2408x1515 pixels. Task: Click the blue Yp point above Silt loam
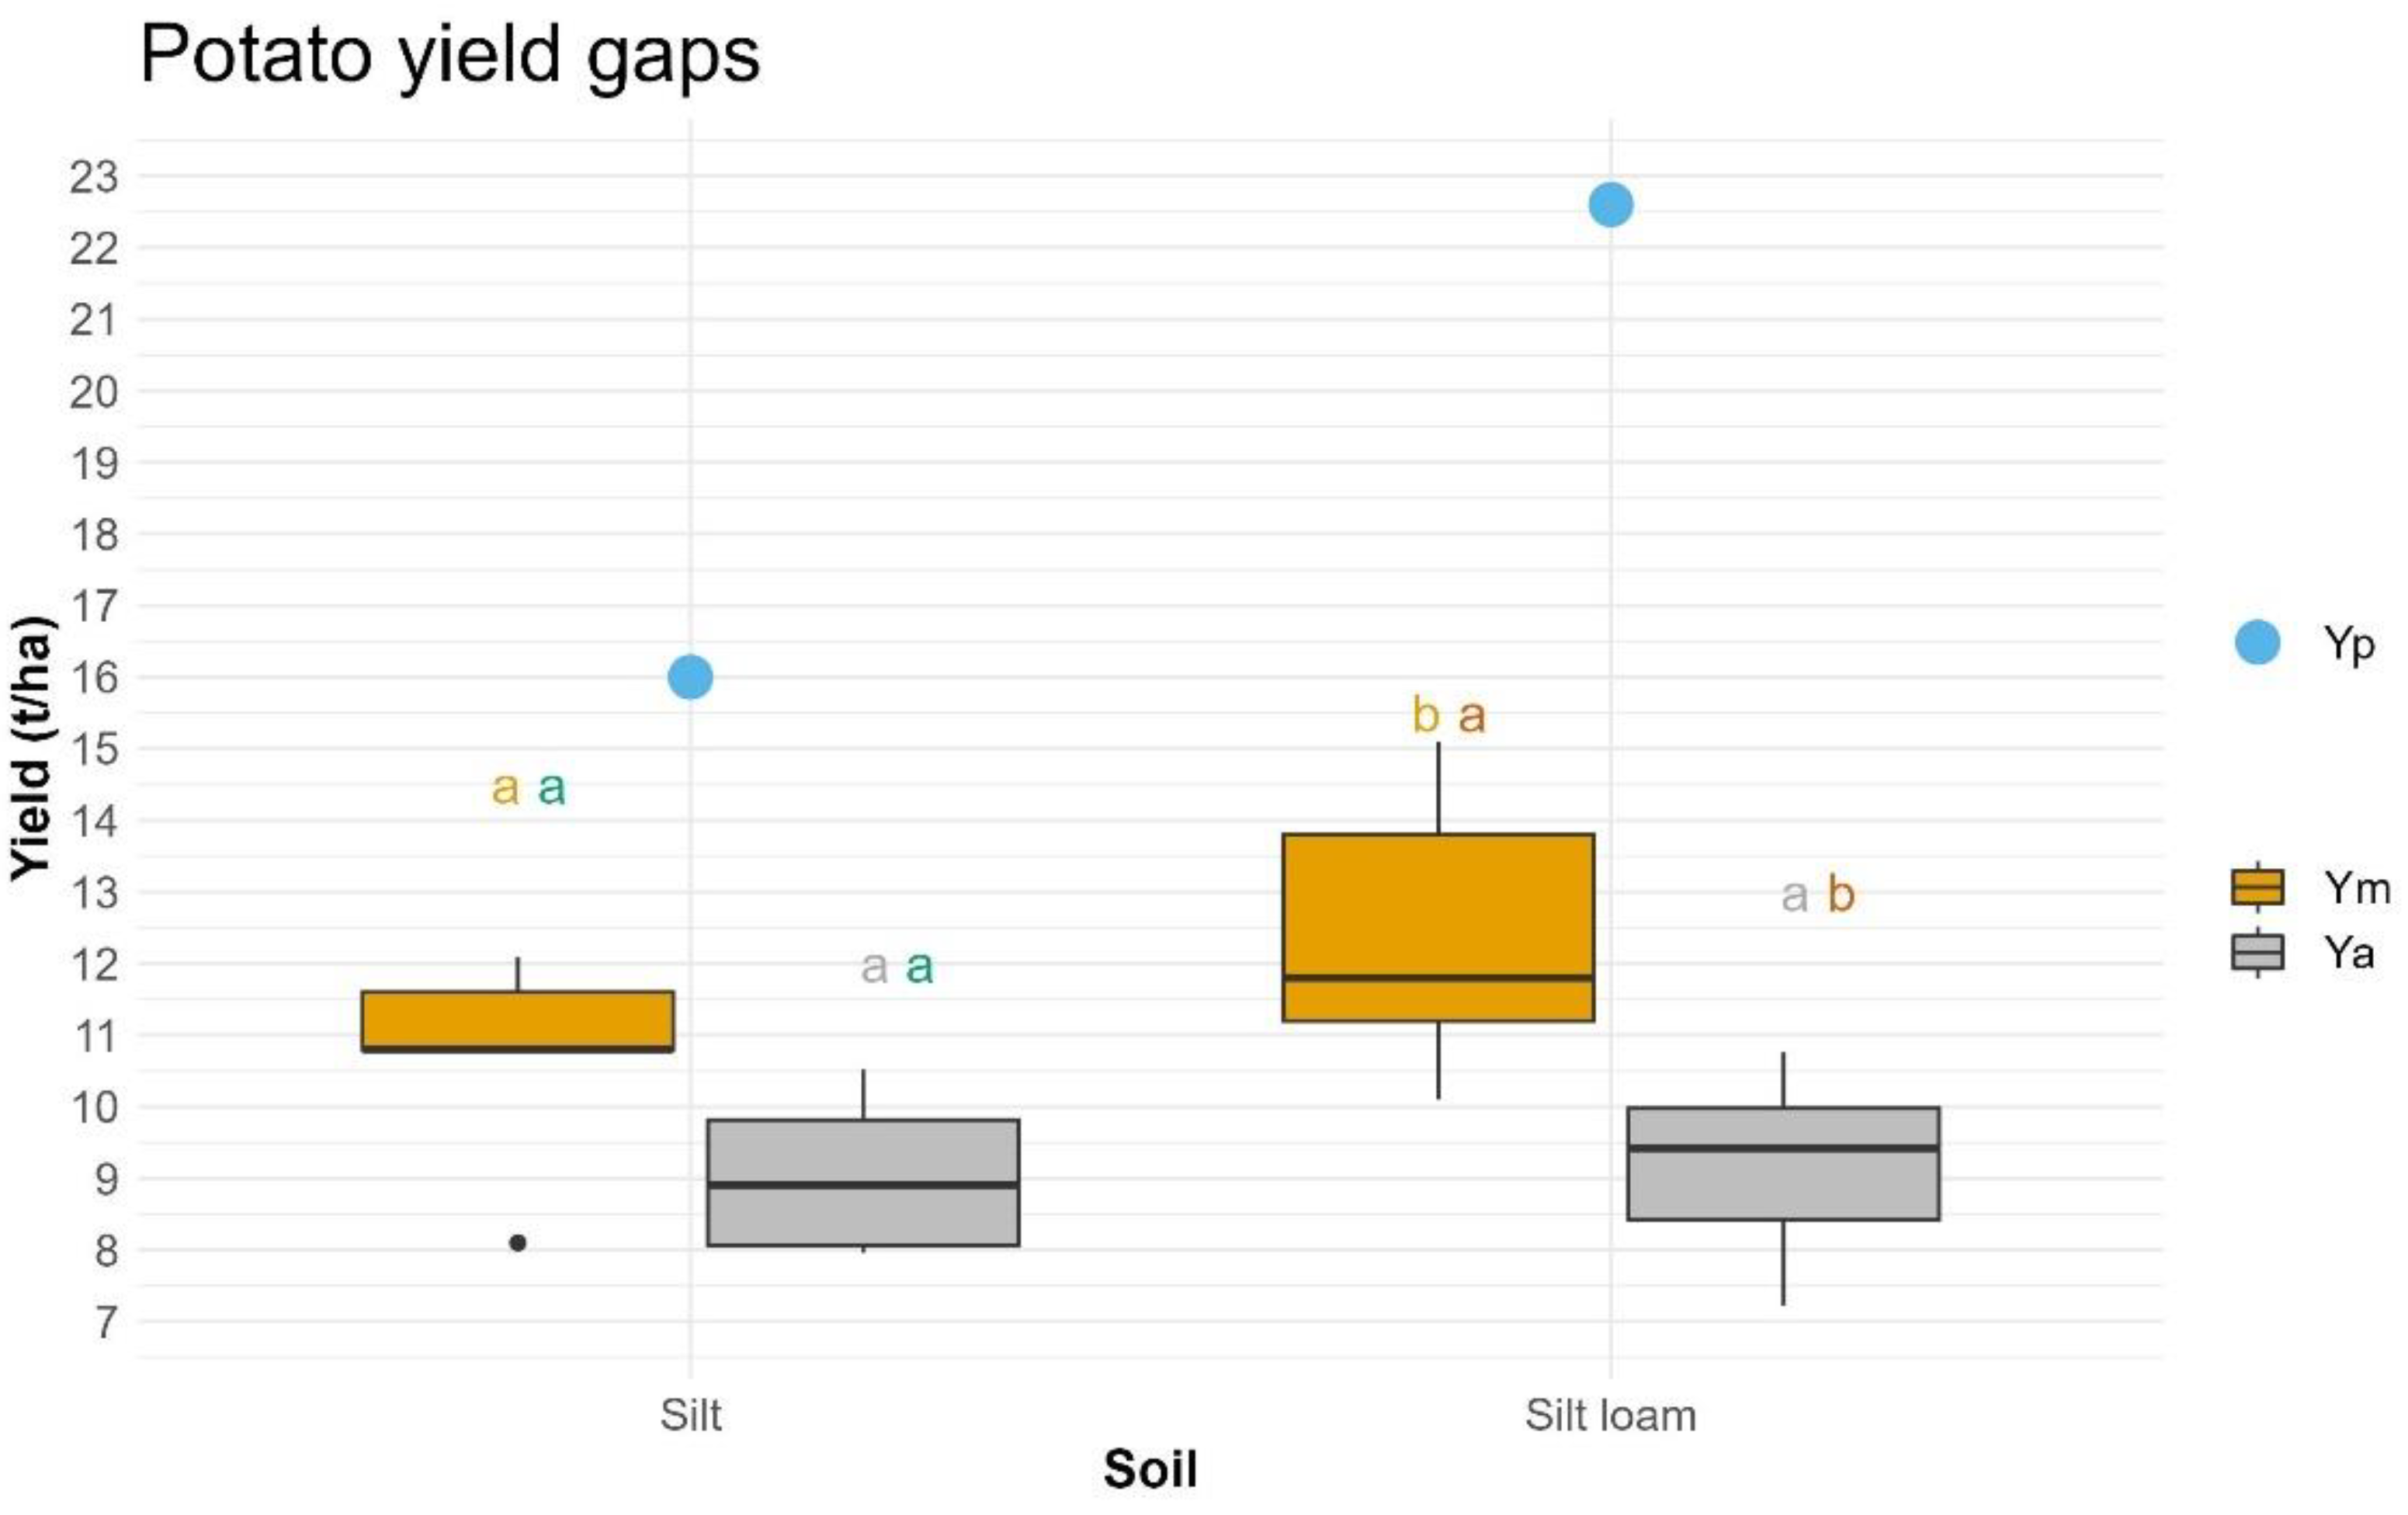pos(1610,205)
